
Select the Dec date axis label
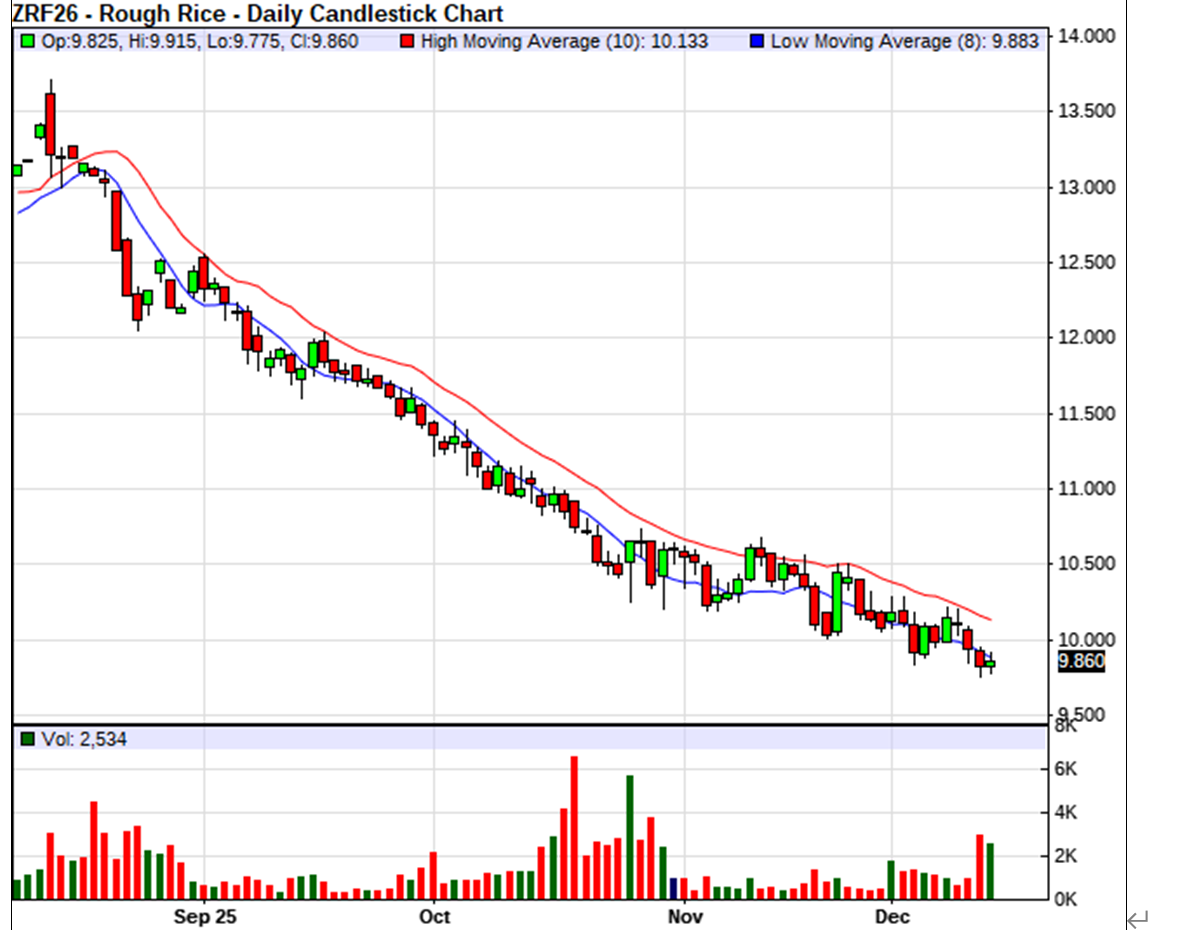891,916
